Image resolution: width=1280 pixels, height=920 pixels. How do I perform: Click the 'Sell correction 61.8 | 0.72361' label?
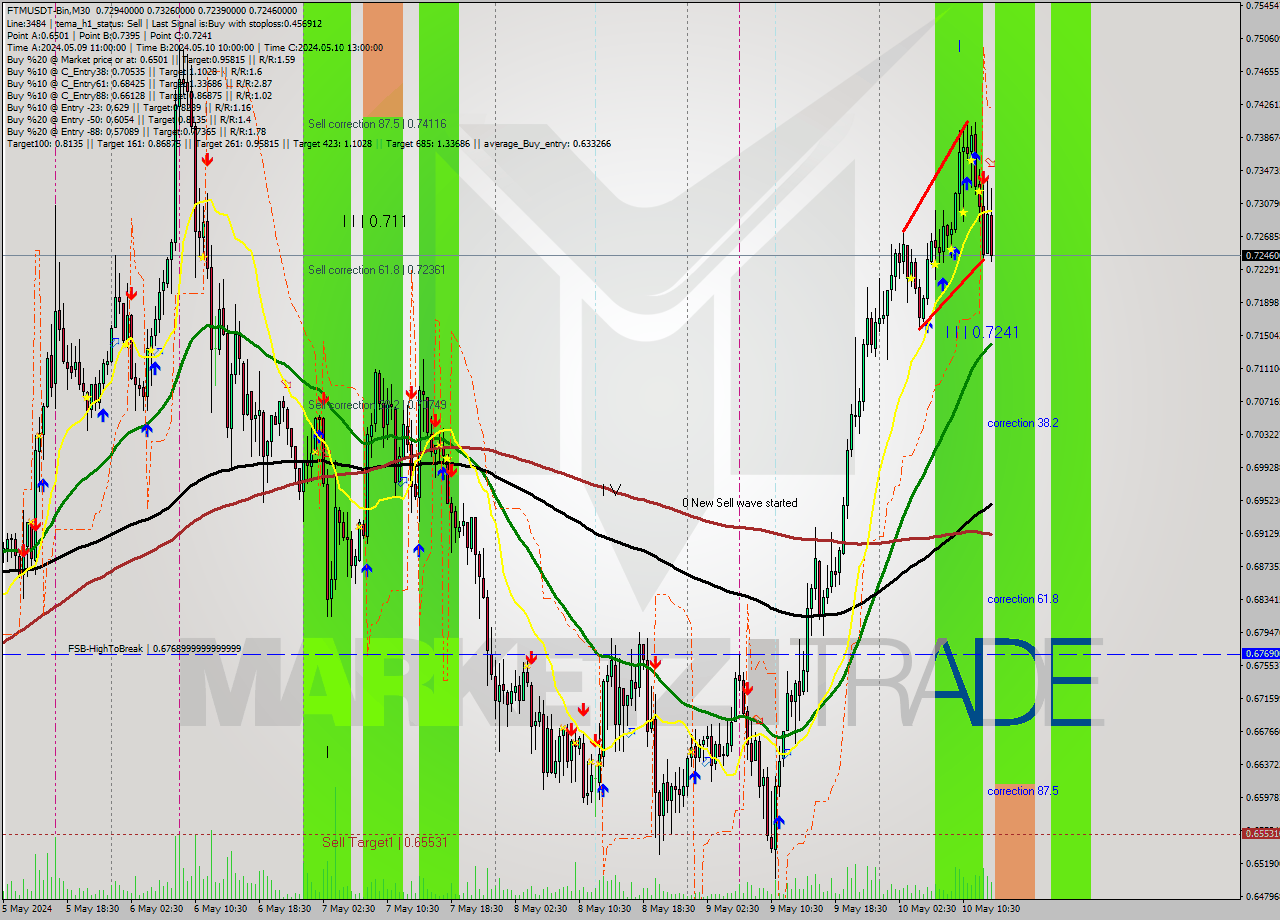[x=377, y=270]
